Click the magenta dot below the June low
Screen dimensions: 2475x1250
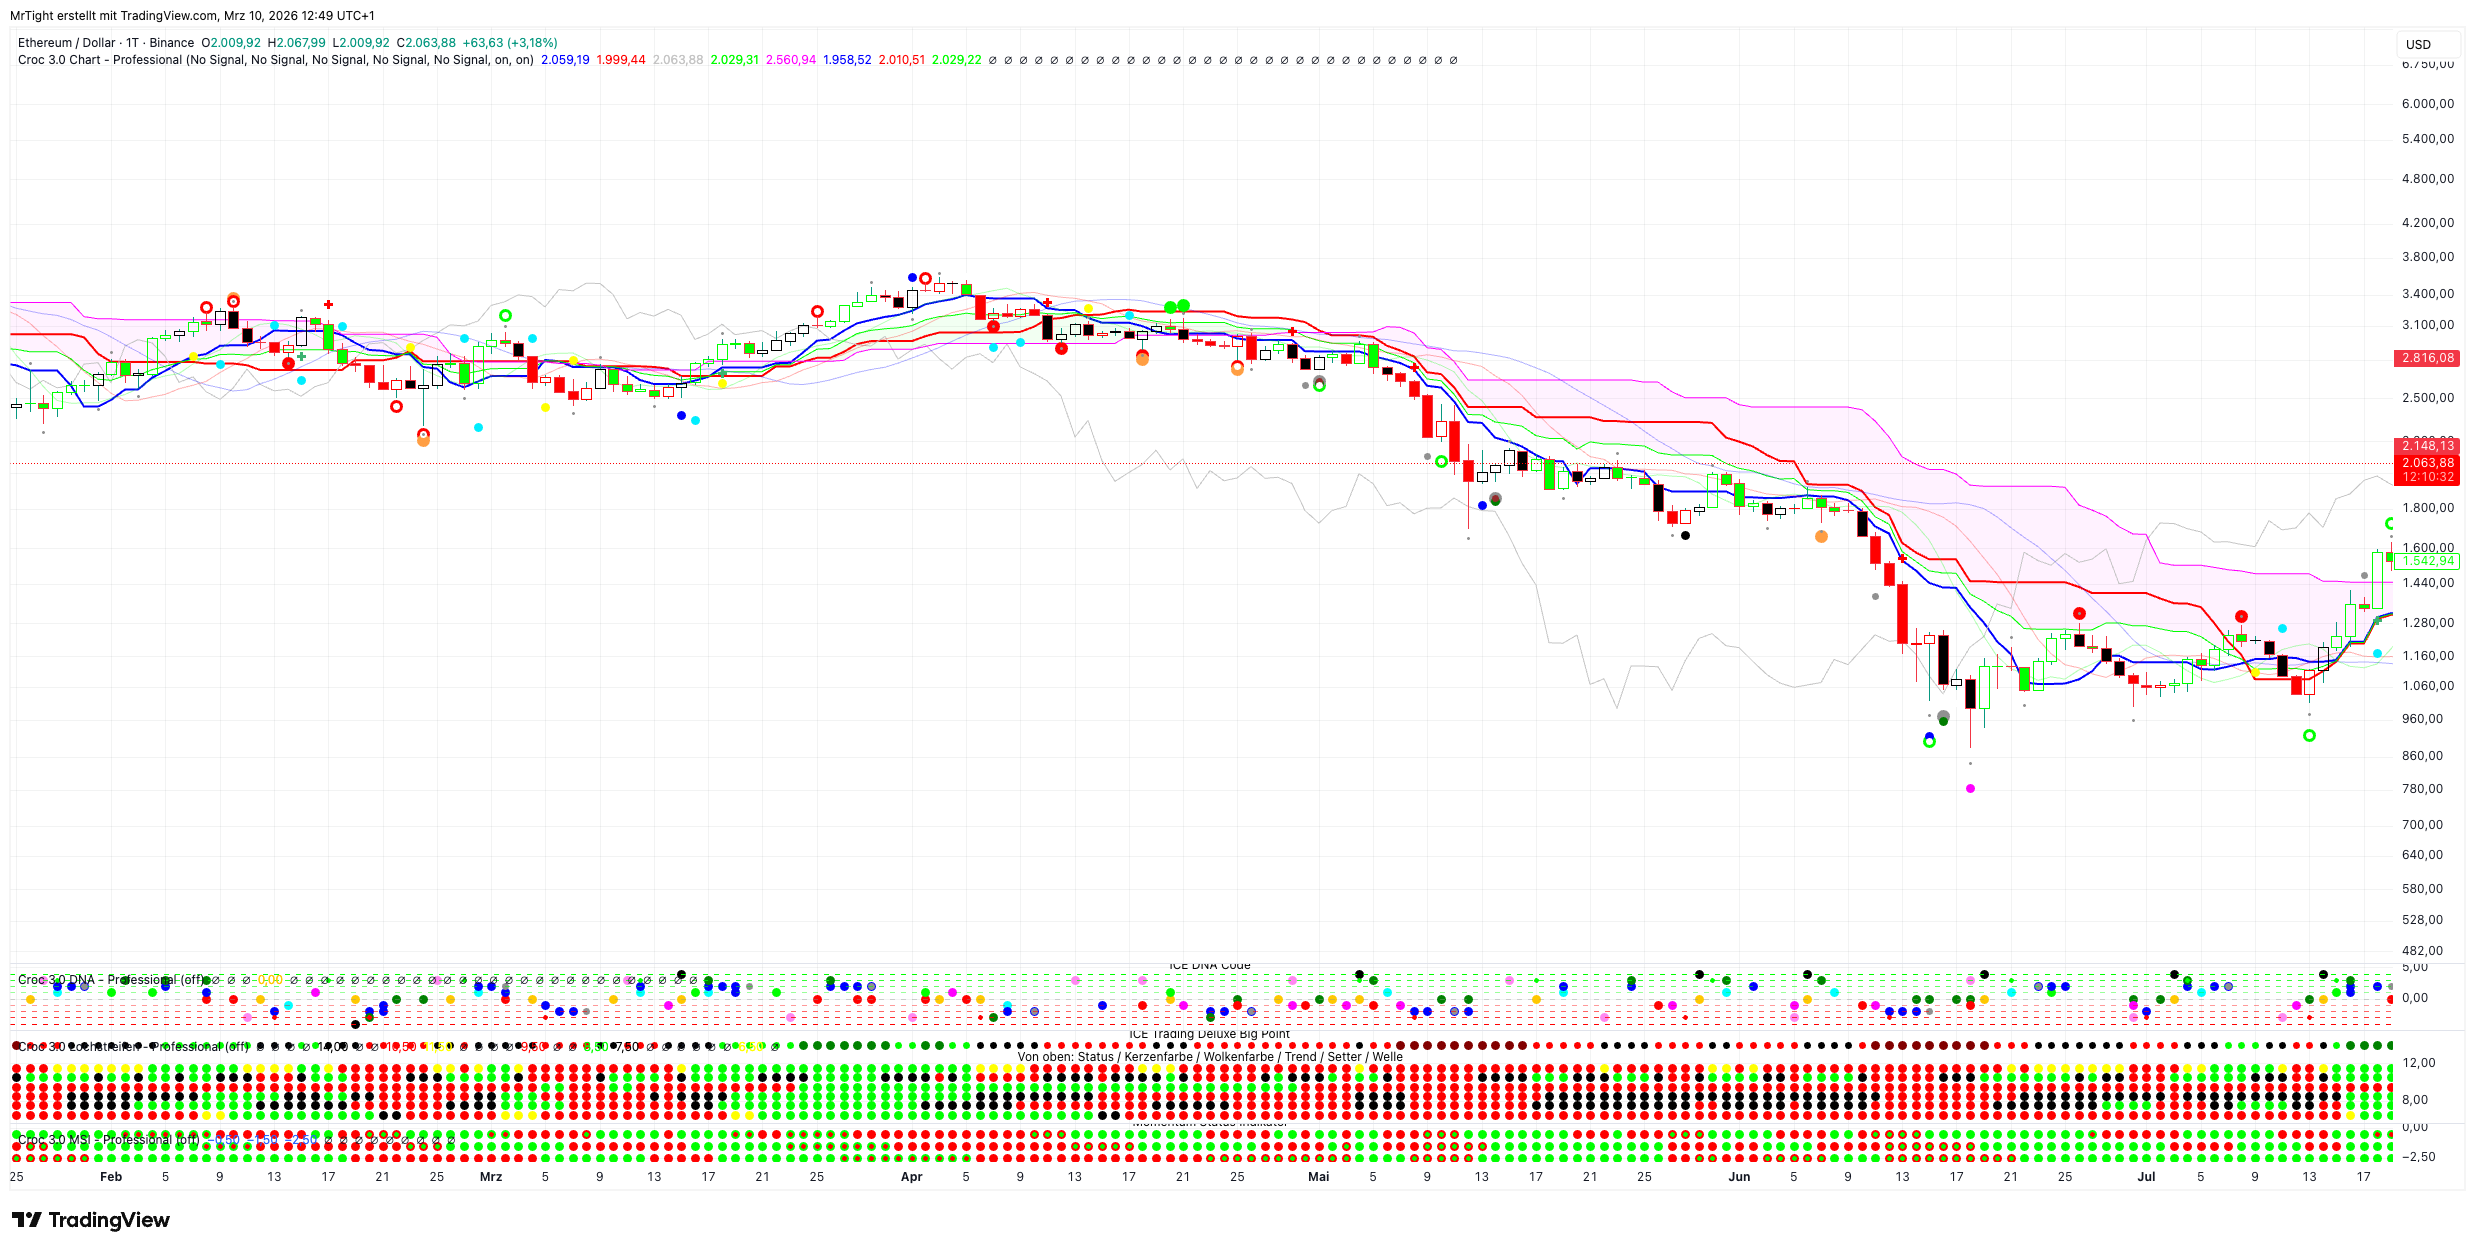pyautogui.click(x=1970, y=789)
